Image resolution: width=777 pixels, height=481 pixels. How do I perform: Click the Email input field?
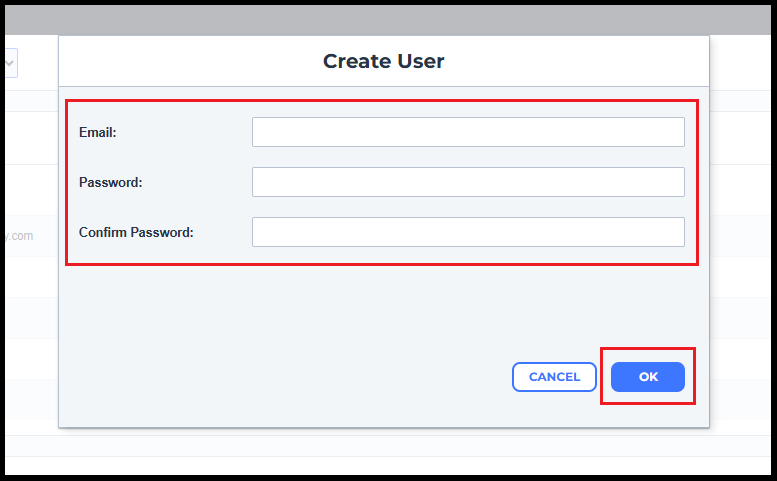tap(468, 132)
